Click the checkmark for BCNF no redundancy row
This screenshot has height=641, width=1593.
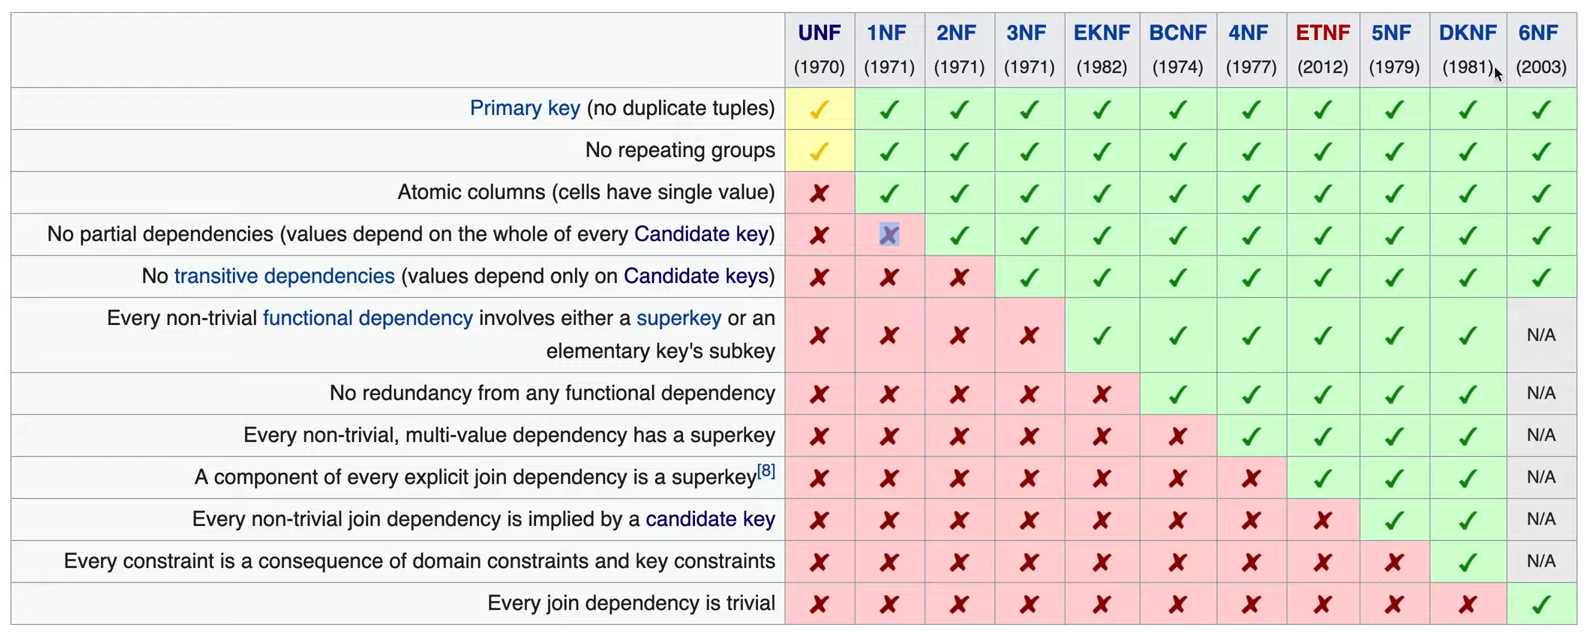point(1177,394)
